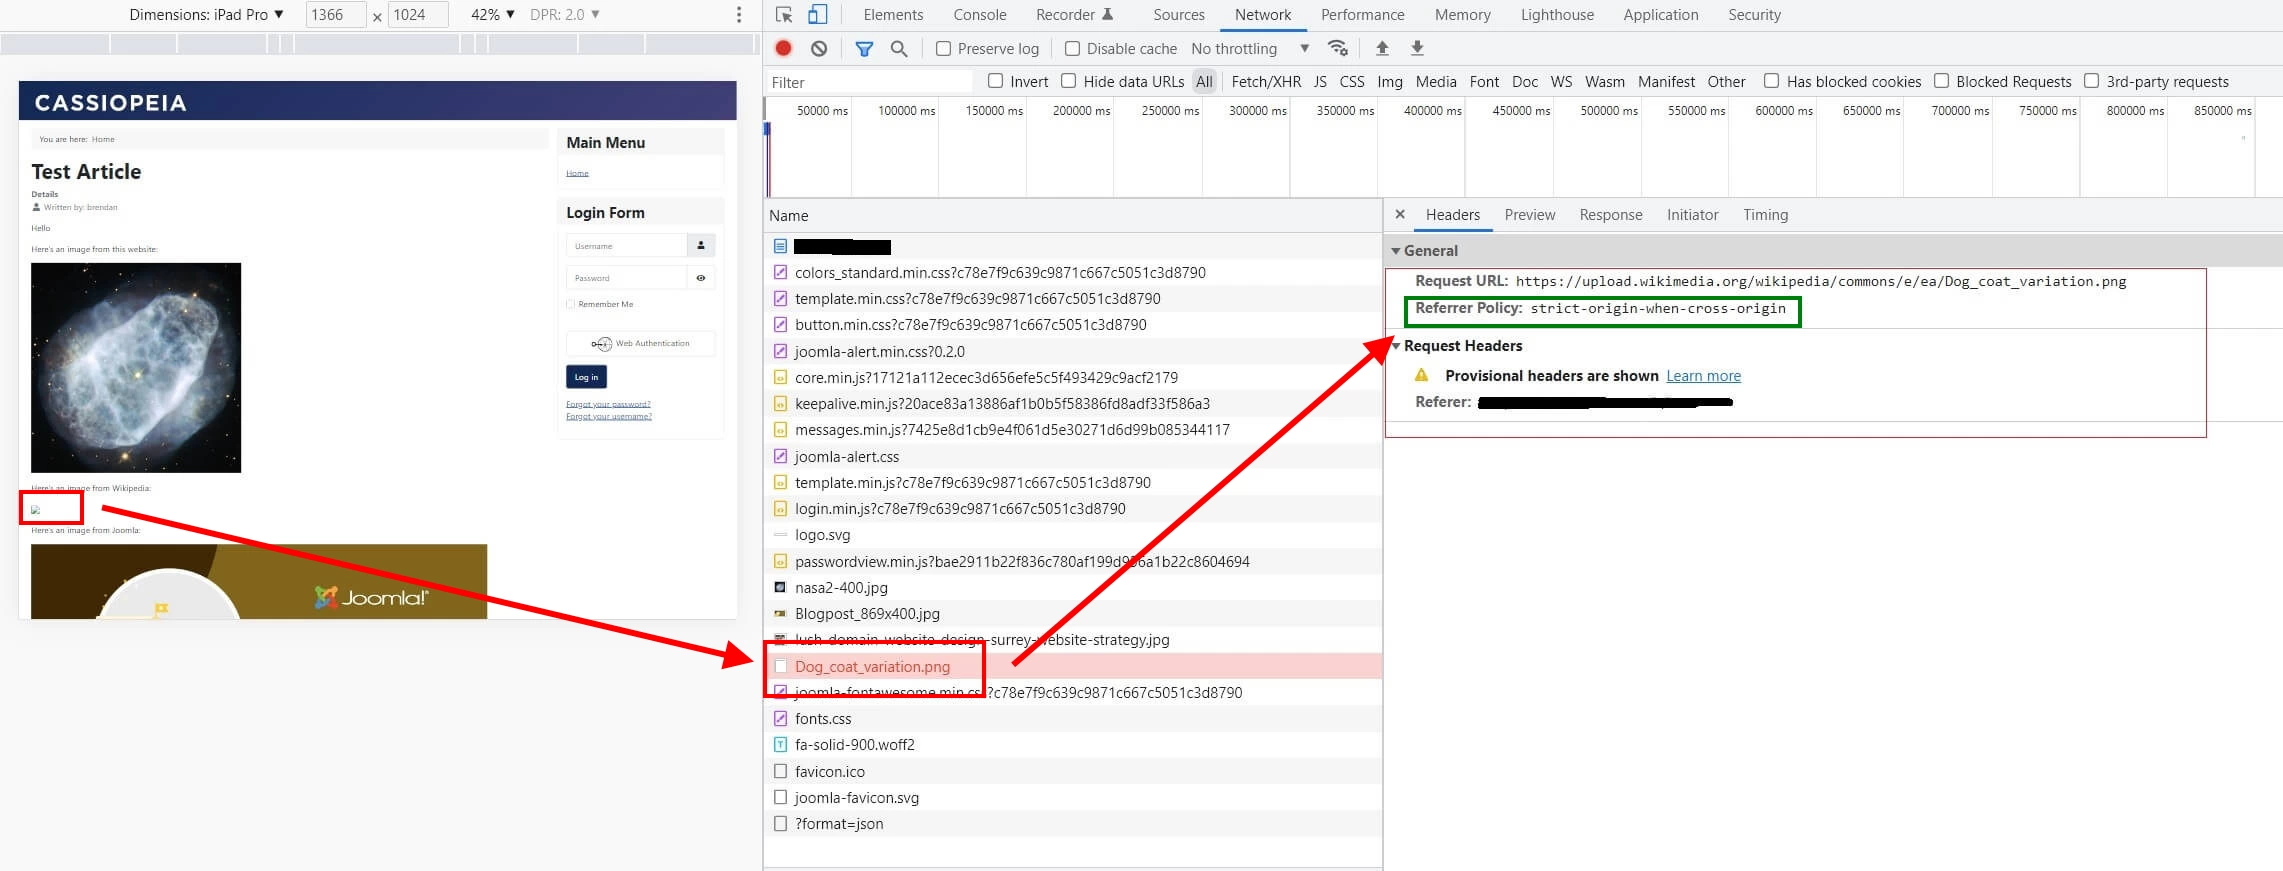Open the Dimensions iPad Pro dropdown
The width and height of the screenshot is (2283, 871).
click(207, 15)
